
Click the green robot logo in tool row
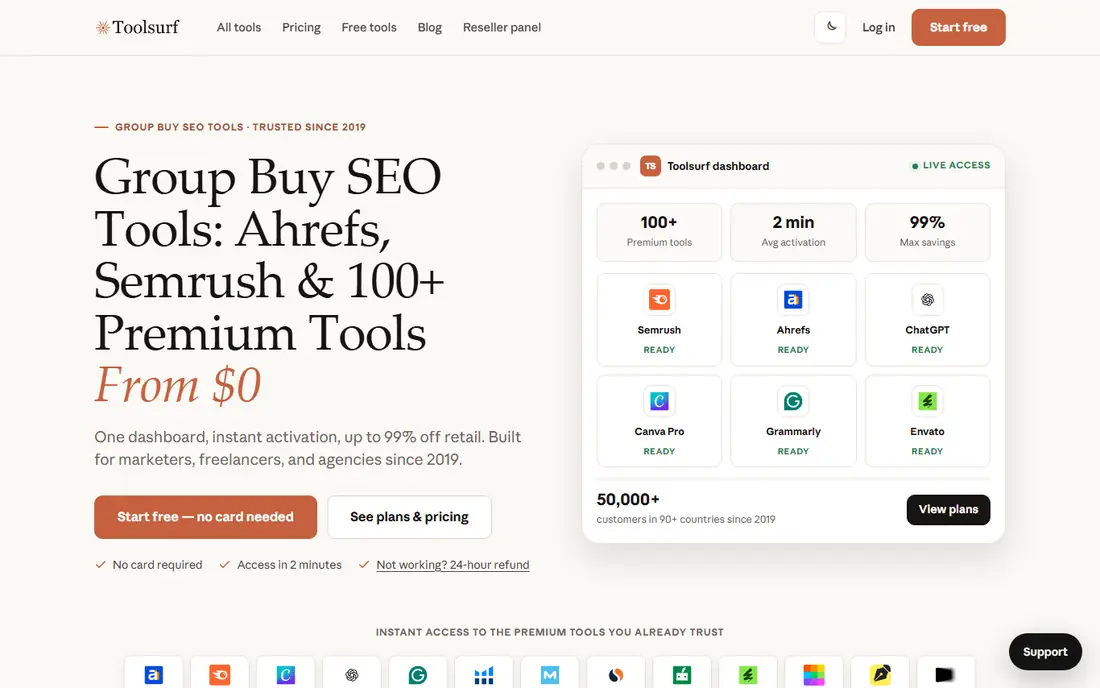coord(681,675)
